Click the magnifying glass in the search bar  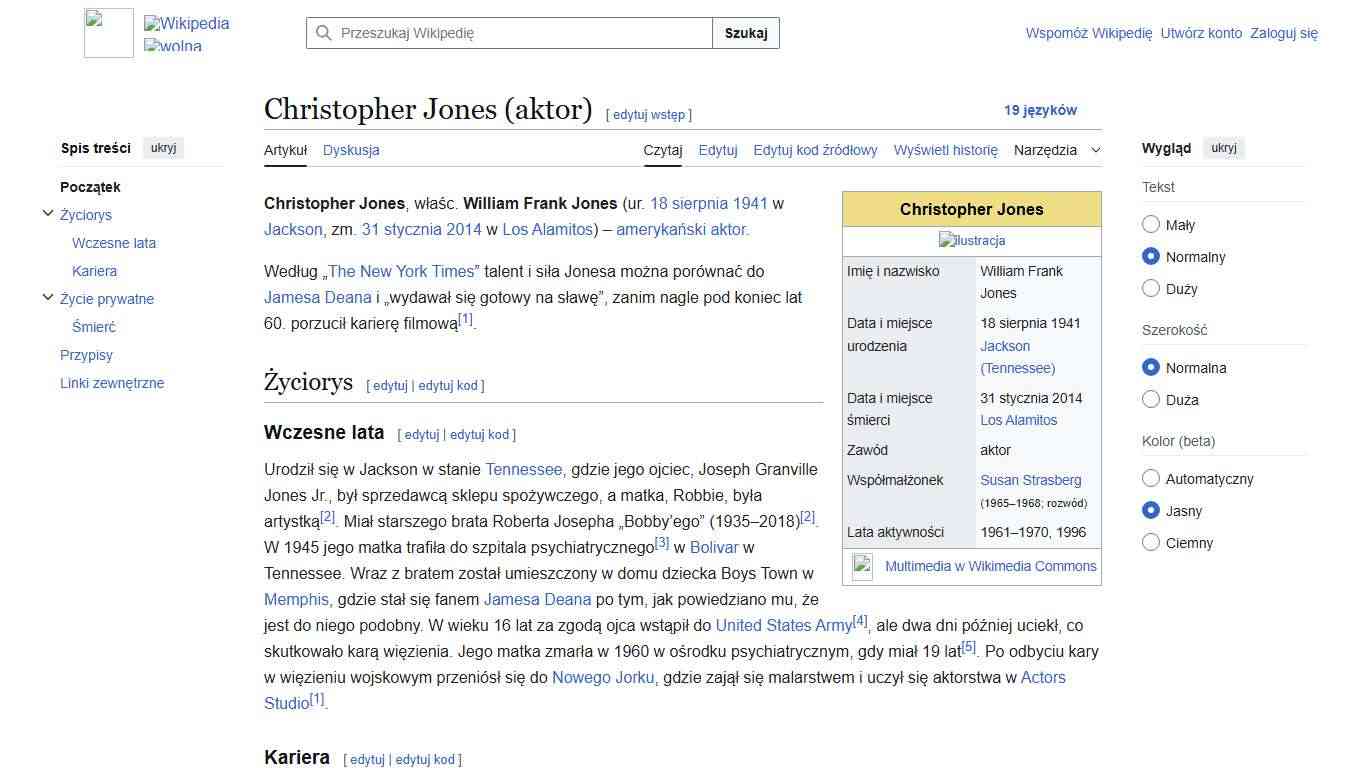323,33
